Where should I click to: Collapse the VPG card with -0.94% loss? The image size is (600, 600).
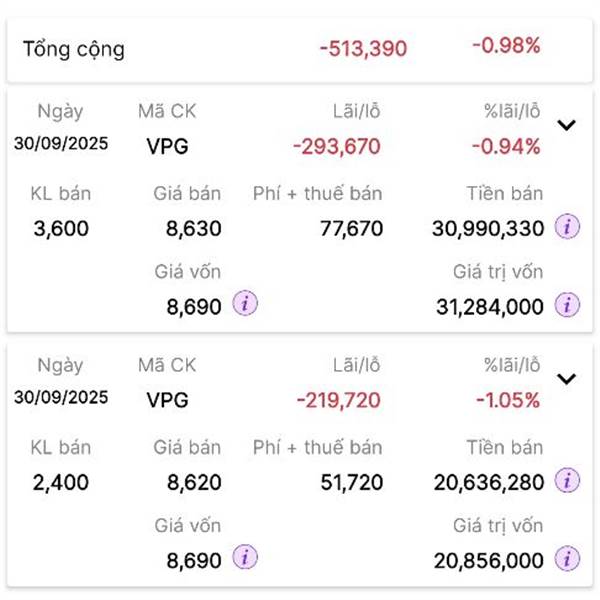click(566, 126)
